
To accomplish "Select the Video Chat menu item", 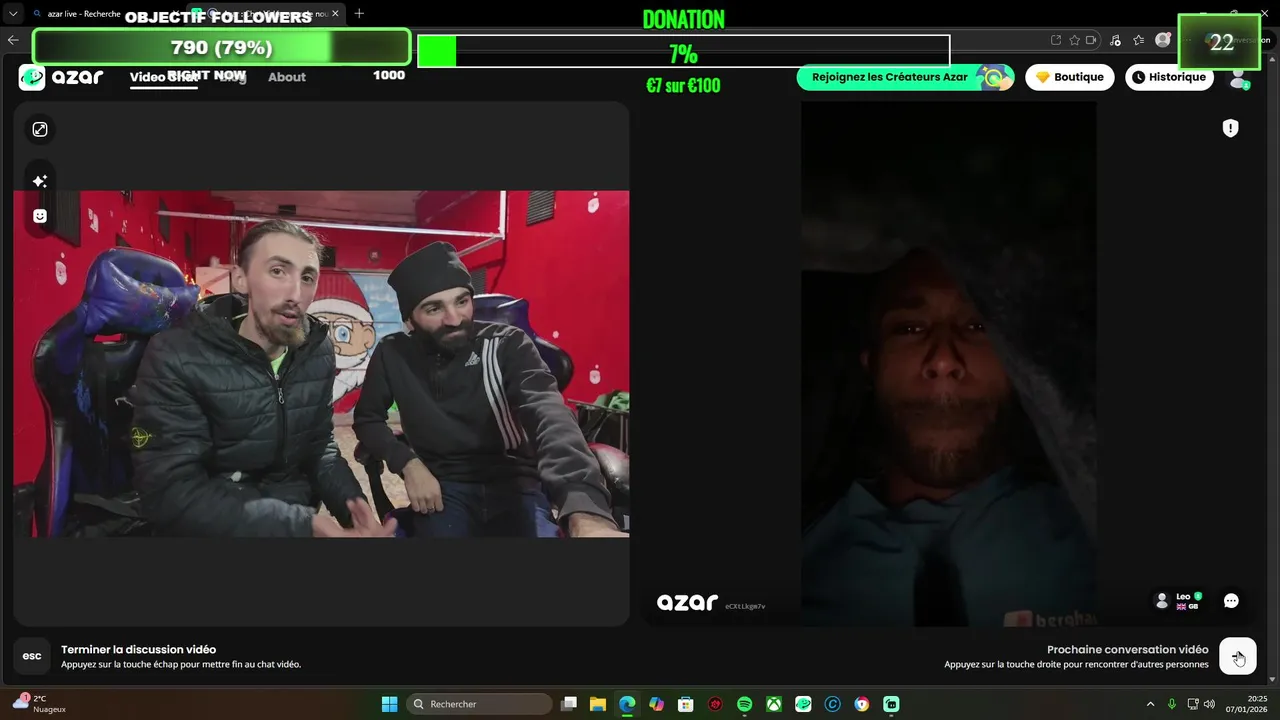I will tap(163, 77).
